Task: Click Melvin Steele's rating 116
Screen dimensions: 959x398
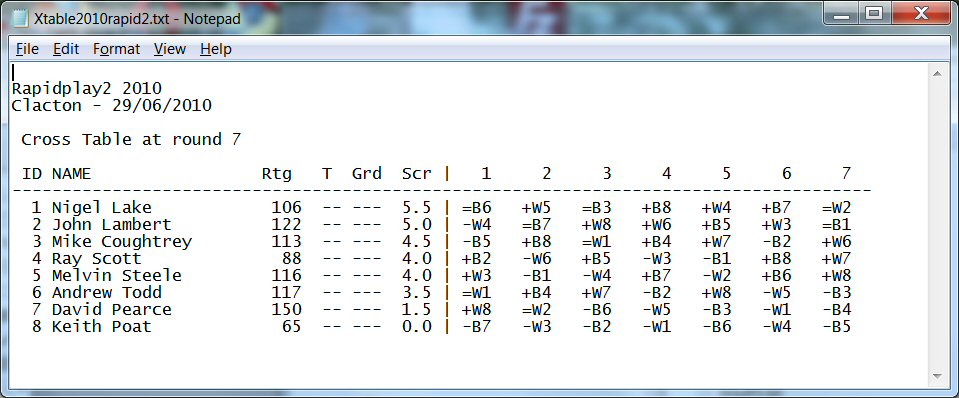Action: point(287,276)
